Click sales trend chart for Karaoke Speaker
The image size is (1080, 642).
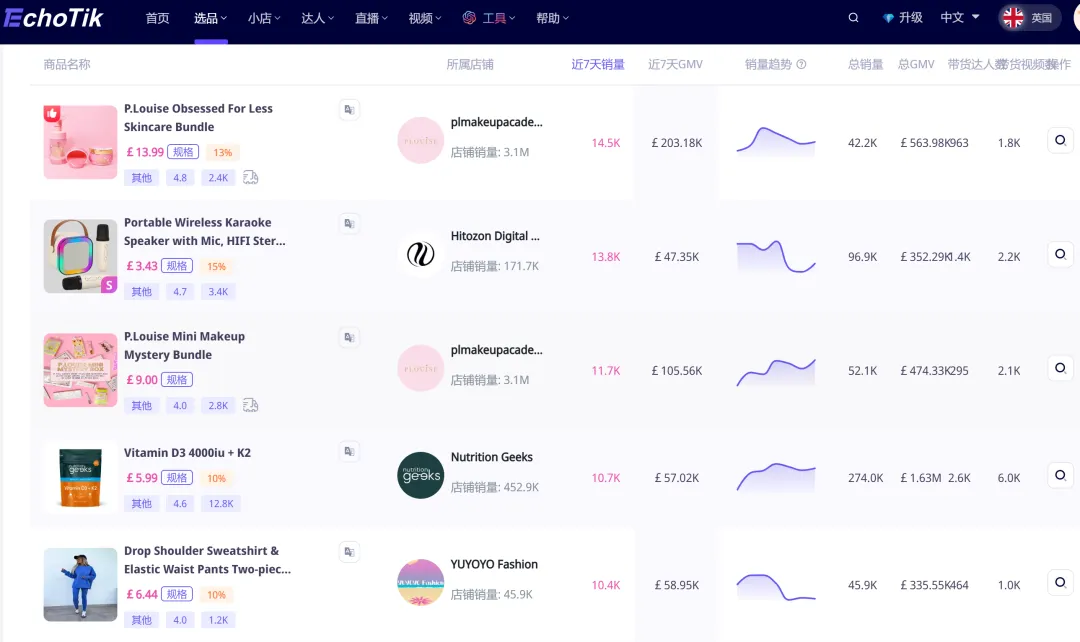pos(776,256)
